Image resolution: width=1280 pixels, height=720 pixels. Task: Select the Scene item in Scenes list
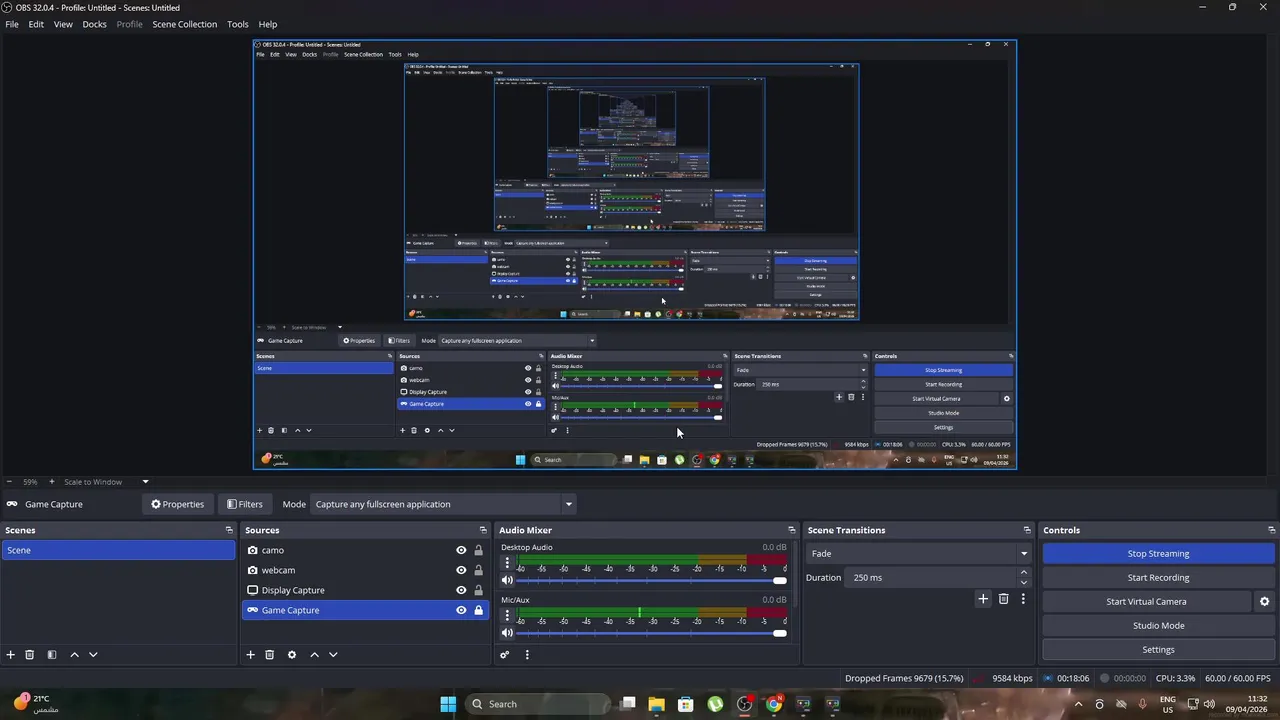(x=118, y=550)
